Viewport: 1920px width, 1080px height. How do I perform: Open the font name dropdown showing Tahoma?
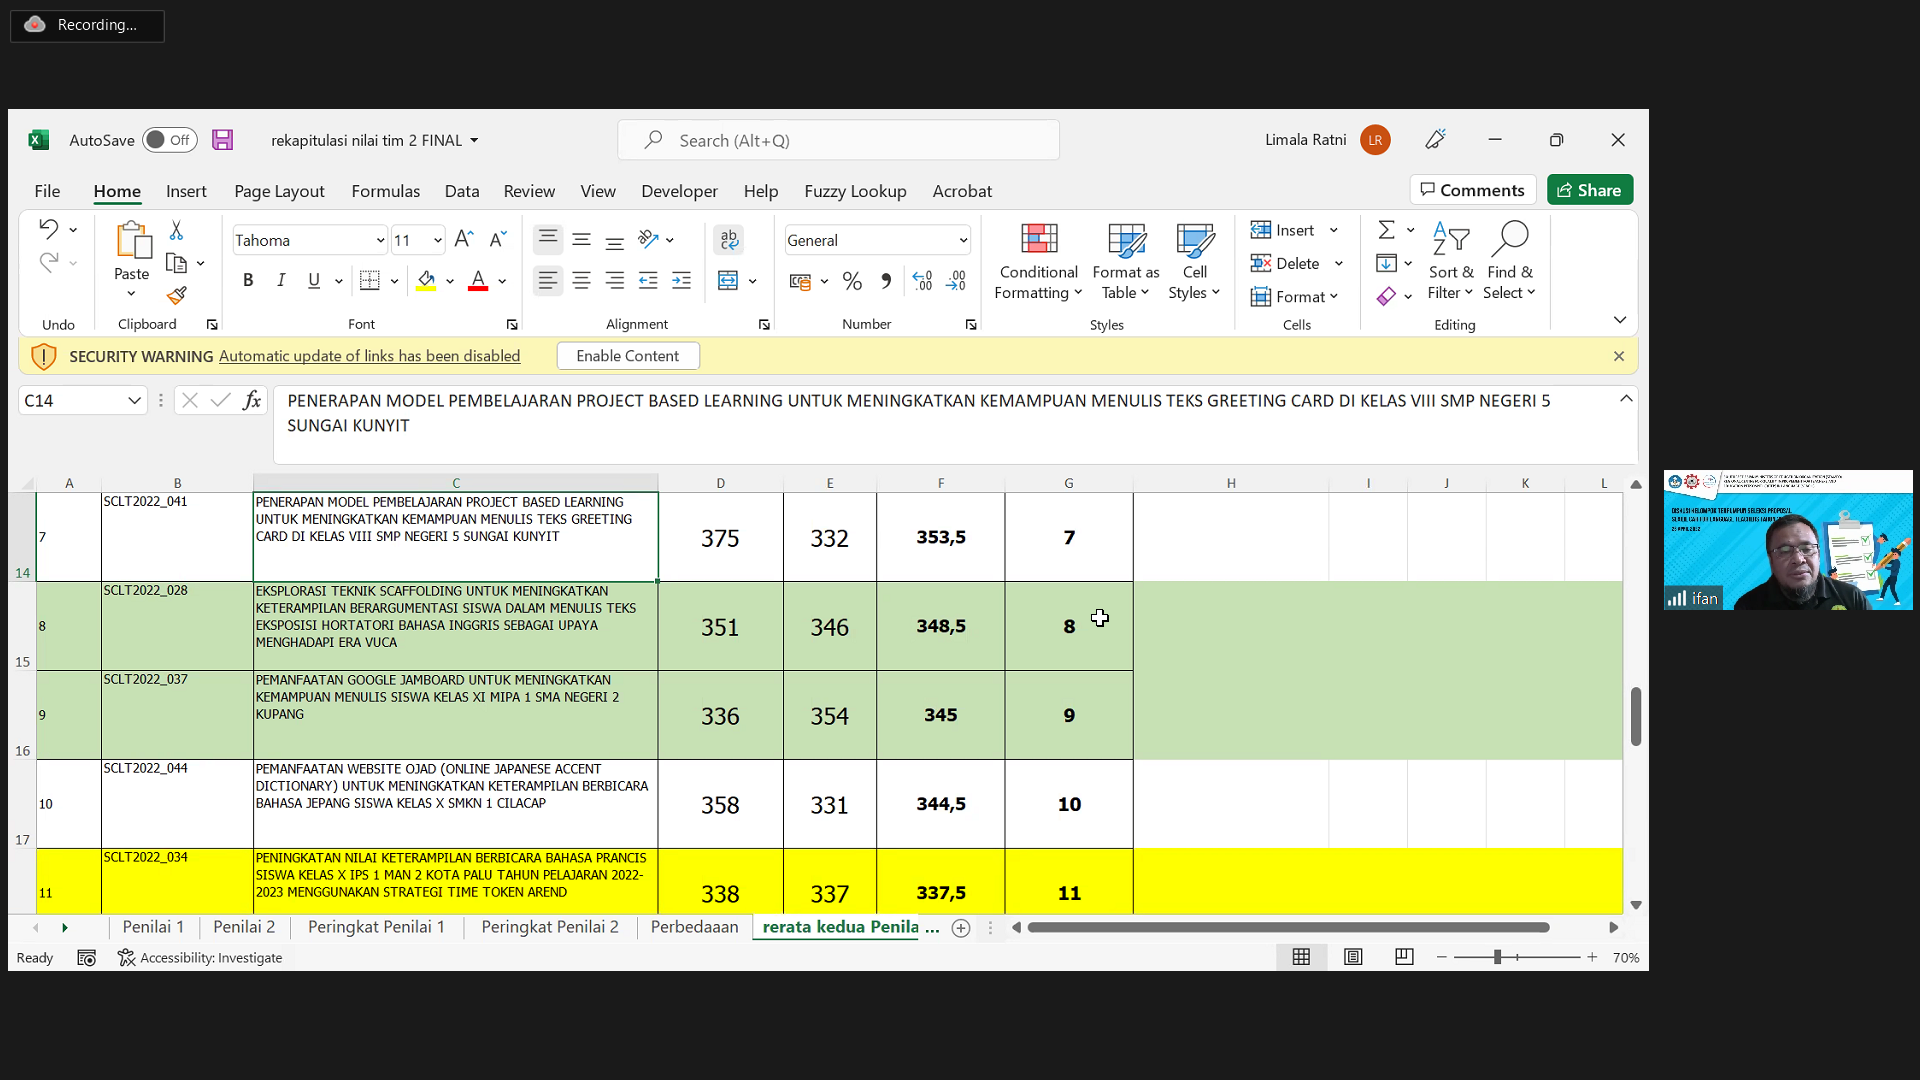(380, 241)
